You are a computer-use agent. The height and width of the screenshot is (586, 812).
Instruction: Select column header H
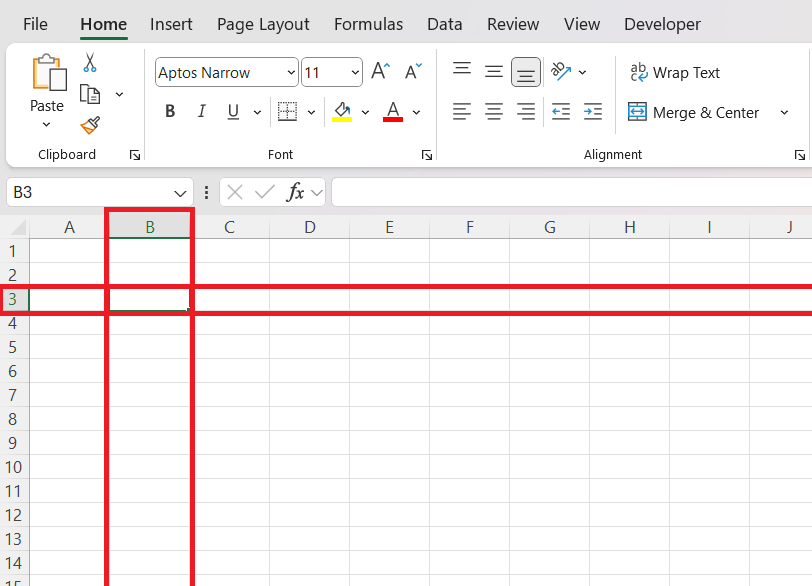coord(629,227)
